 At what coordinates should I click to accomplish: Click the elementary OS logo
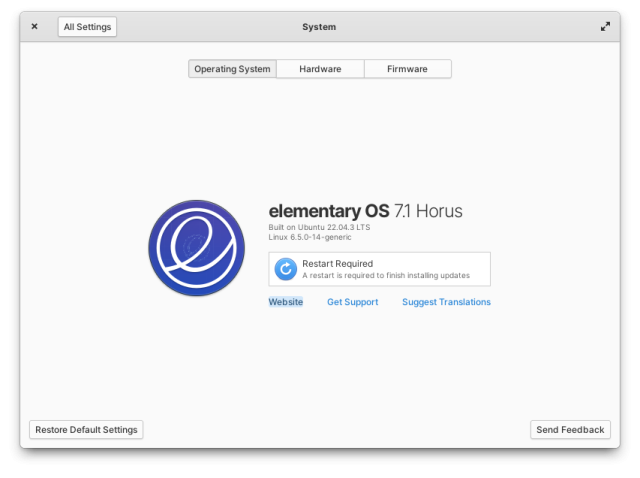pyautogui.click(x=197, y=248)
